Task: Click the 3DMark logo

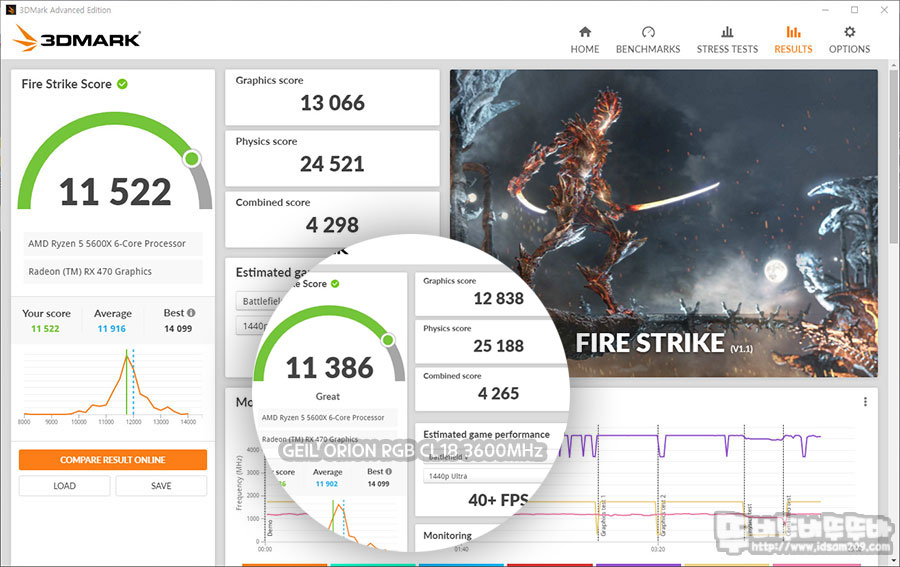Action: click(77, 38)
